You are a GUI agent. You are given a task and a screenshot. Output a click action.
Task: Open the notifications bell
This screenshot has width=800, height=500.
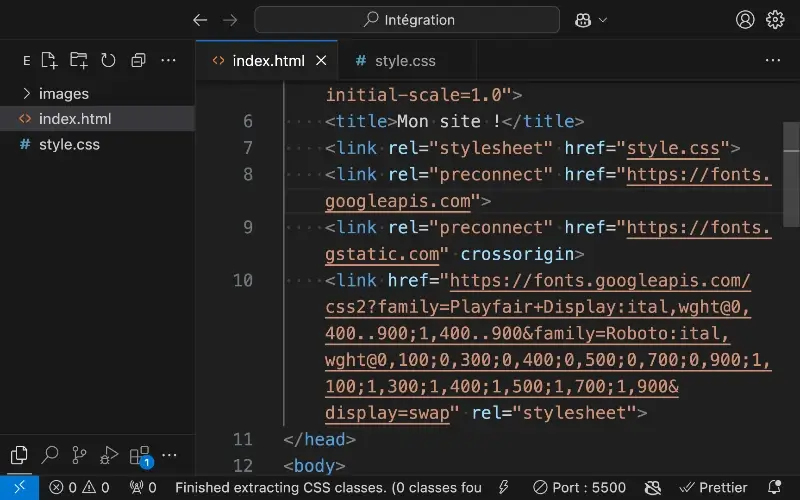[774, 488]
